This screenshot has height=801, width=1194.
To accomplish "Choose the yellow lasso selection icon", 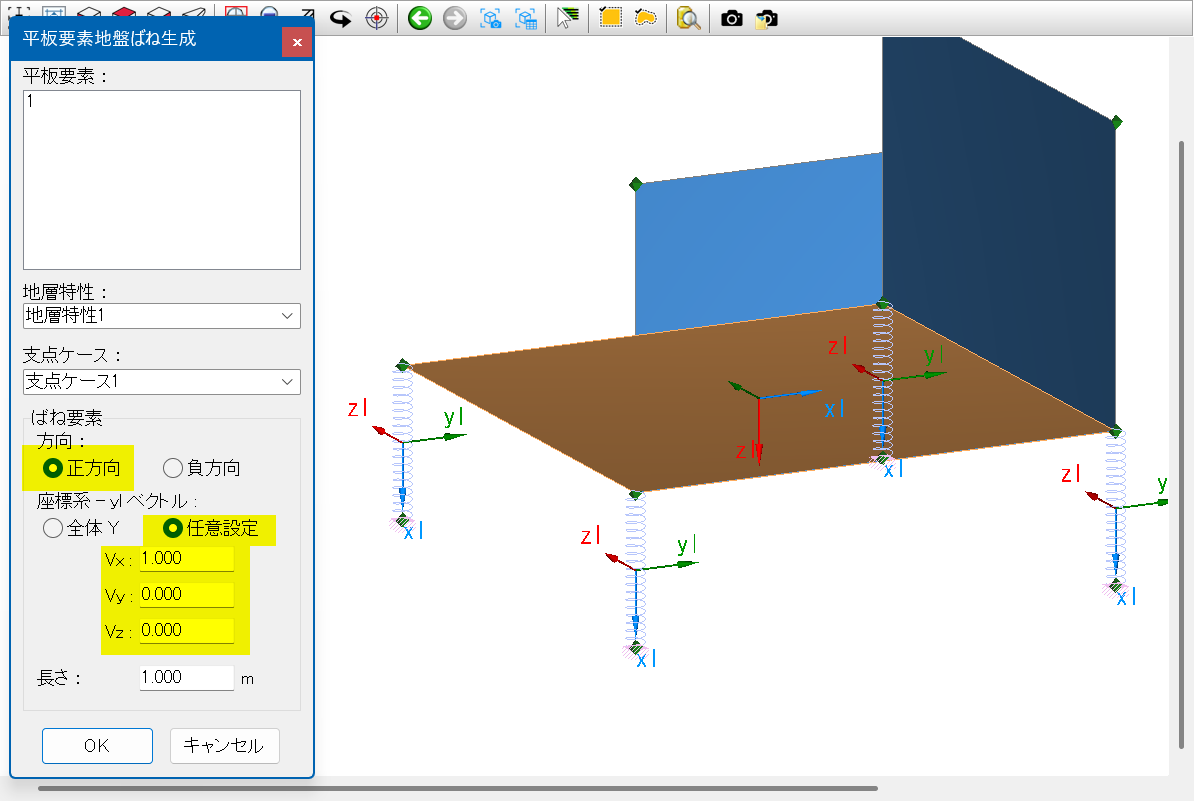I will [645, 18].
